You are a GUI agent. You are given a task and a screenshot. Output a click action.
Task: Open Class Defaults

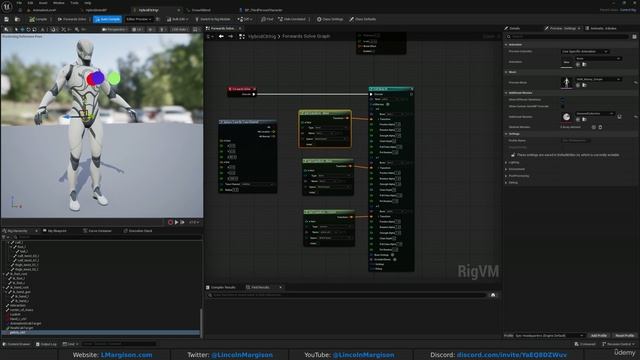[362, 19]
